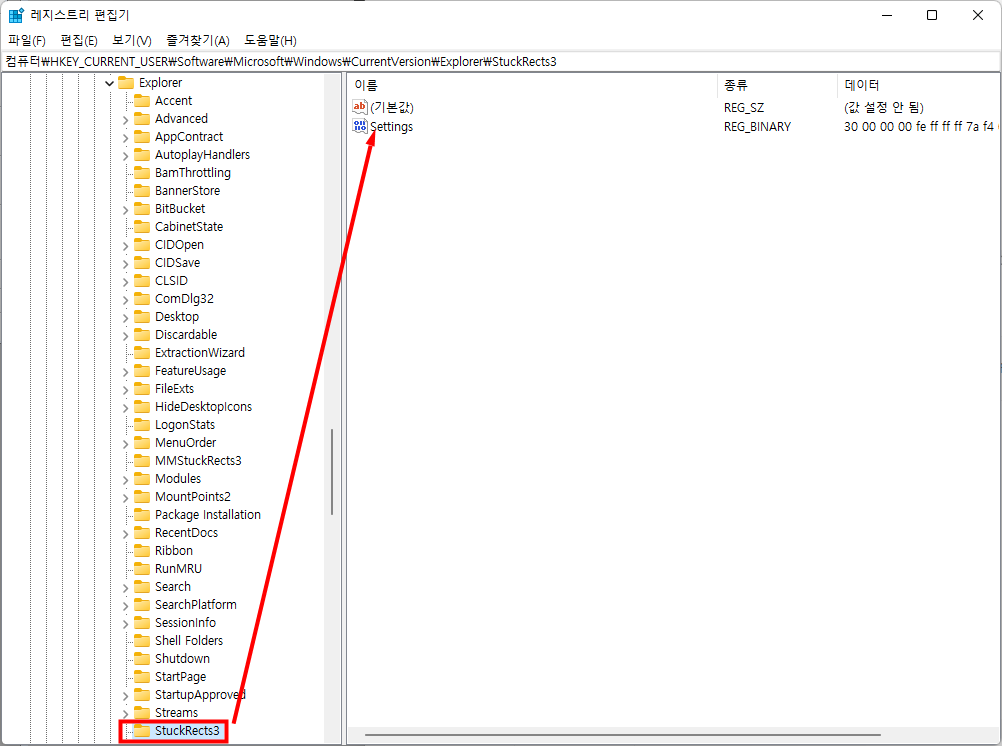Image resolution: width=1002 pixels, height=746 pixels.
Task: Click the ExtractionWizard folder icon
Action: pos(142,352)
